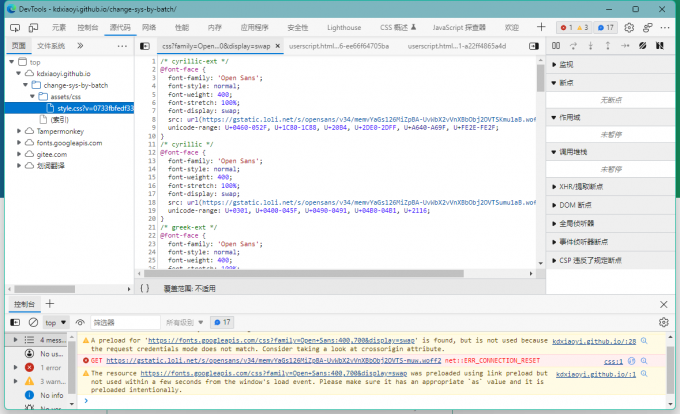
Task: Open the 性能 (Performance) tab
Action: pyautogui.click(x=182, y=28)
